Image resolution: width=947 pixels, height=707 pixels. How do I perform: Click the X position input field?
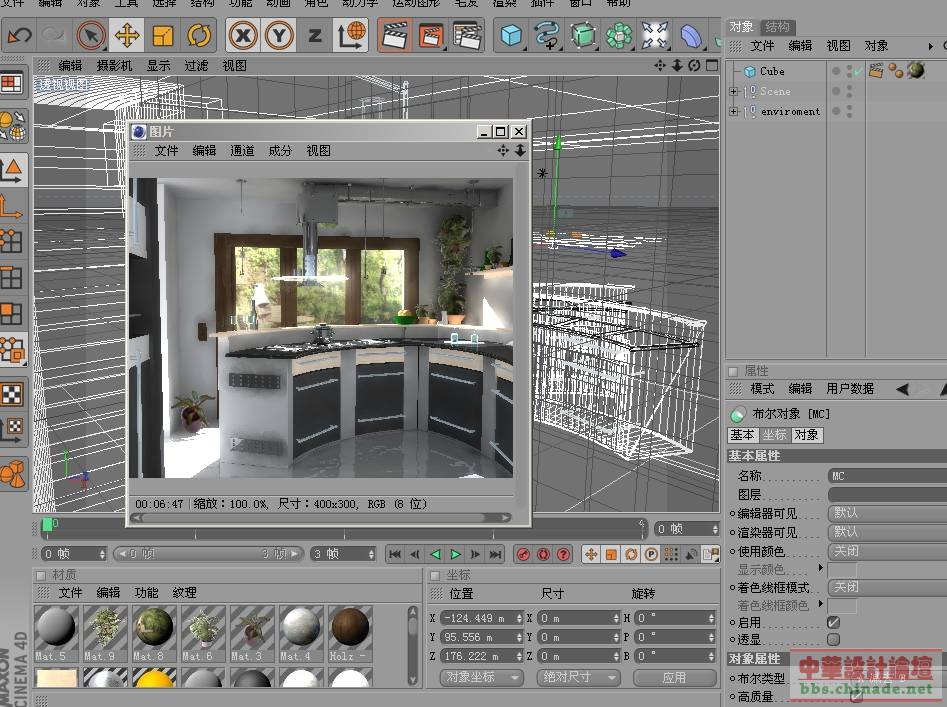tap(481, 618)
